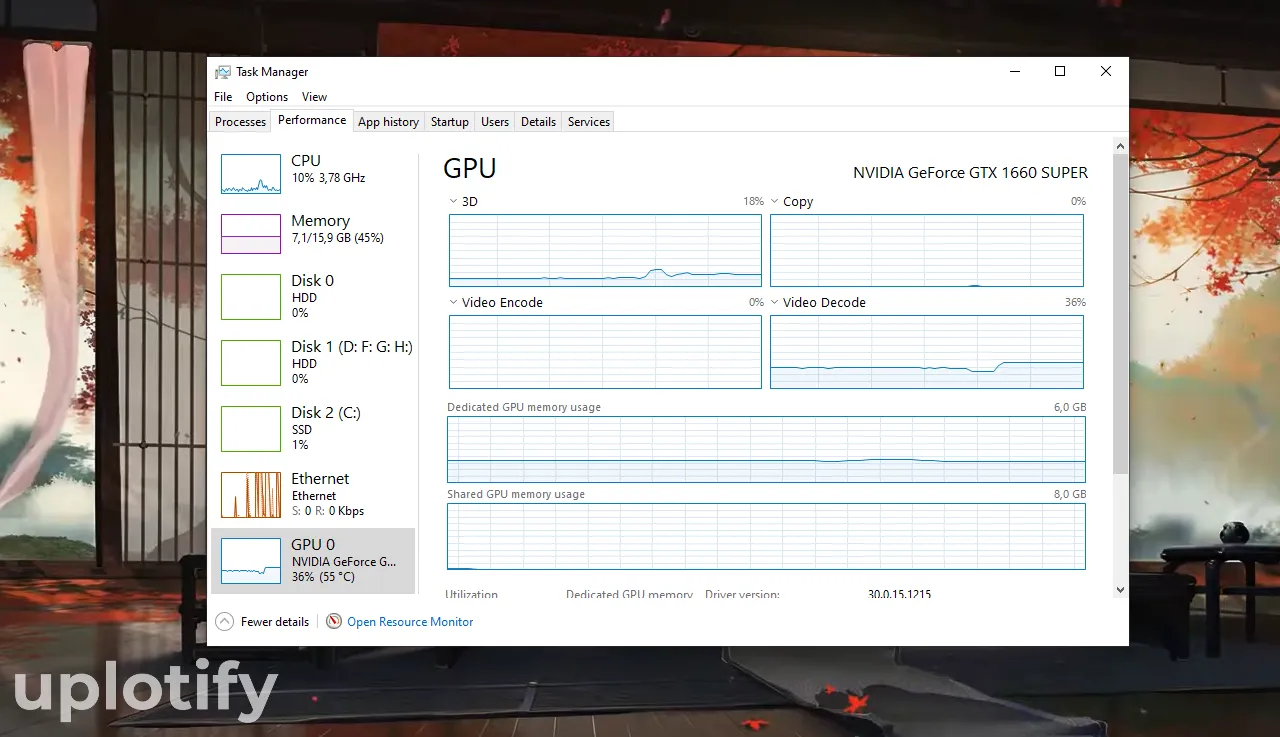Maximize the Task Manager window
The image size is (1280, 737).
pyautogui.click(x=1060, y=71)
